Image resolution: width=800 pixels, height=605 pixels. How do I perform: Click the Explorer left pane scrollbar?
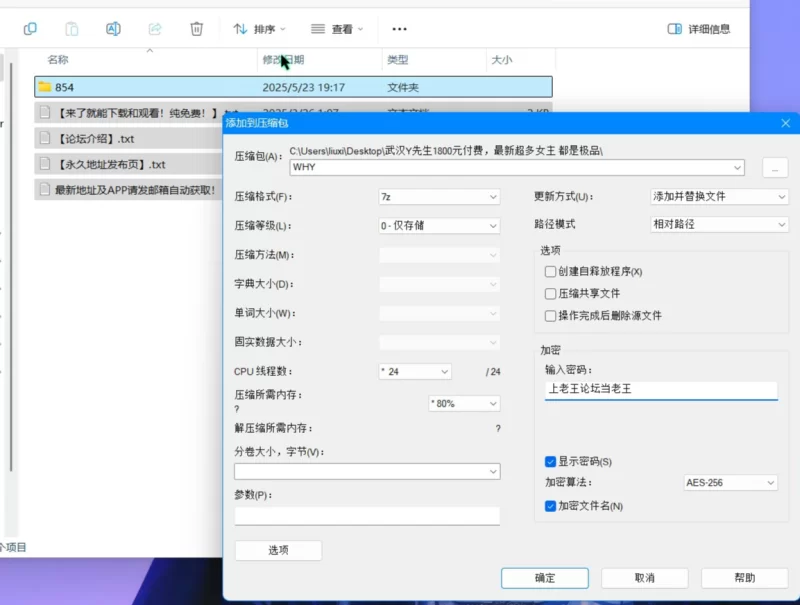point(11,265)
